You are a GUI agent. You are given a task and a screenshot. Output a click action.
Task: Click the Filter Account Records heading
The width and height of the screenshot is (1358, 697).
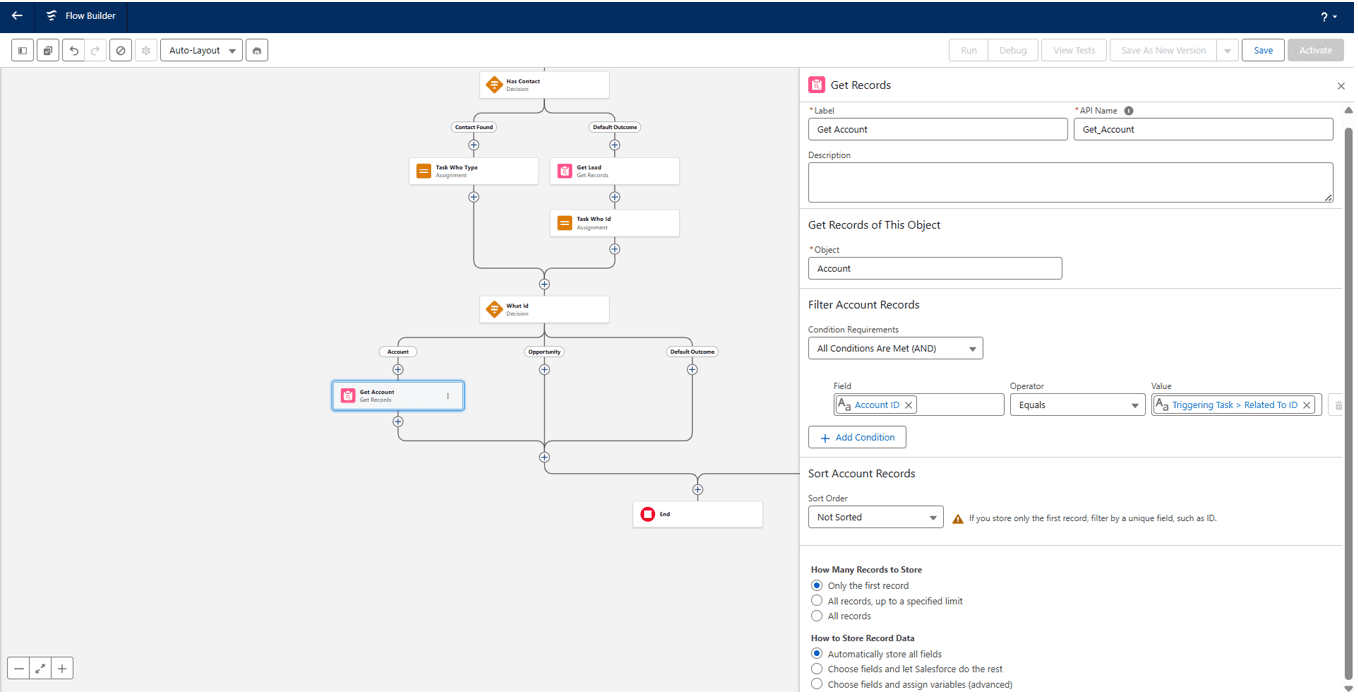pyautogui.click(x=863, y=305)
